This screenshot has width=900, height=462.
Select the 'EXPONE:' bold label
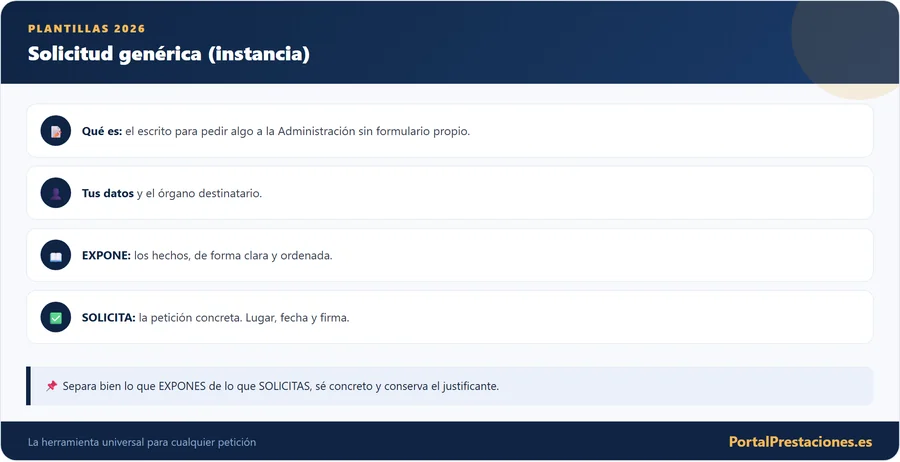point(106,255)
